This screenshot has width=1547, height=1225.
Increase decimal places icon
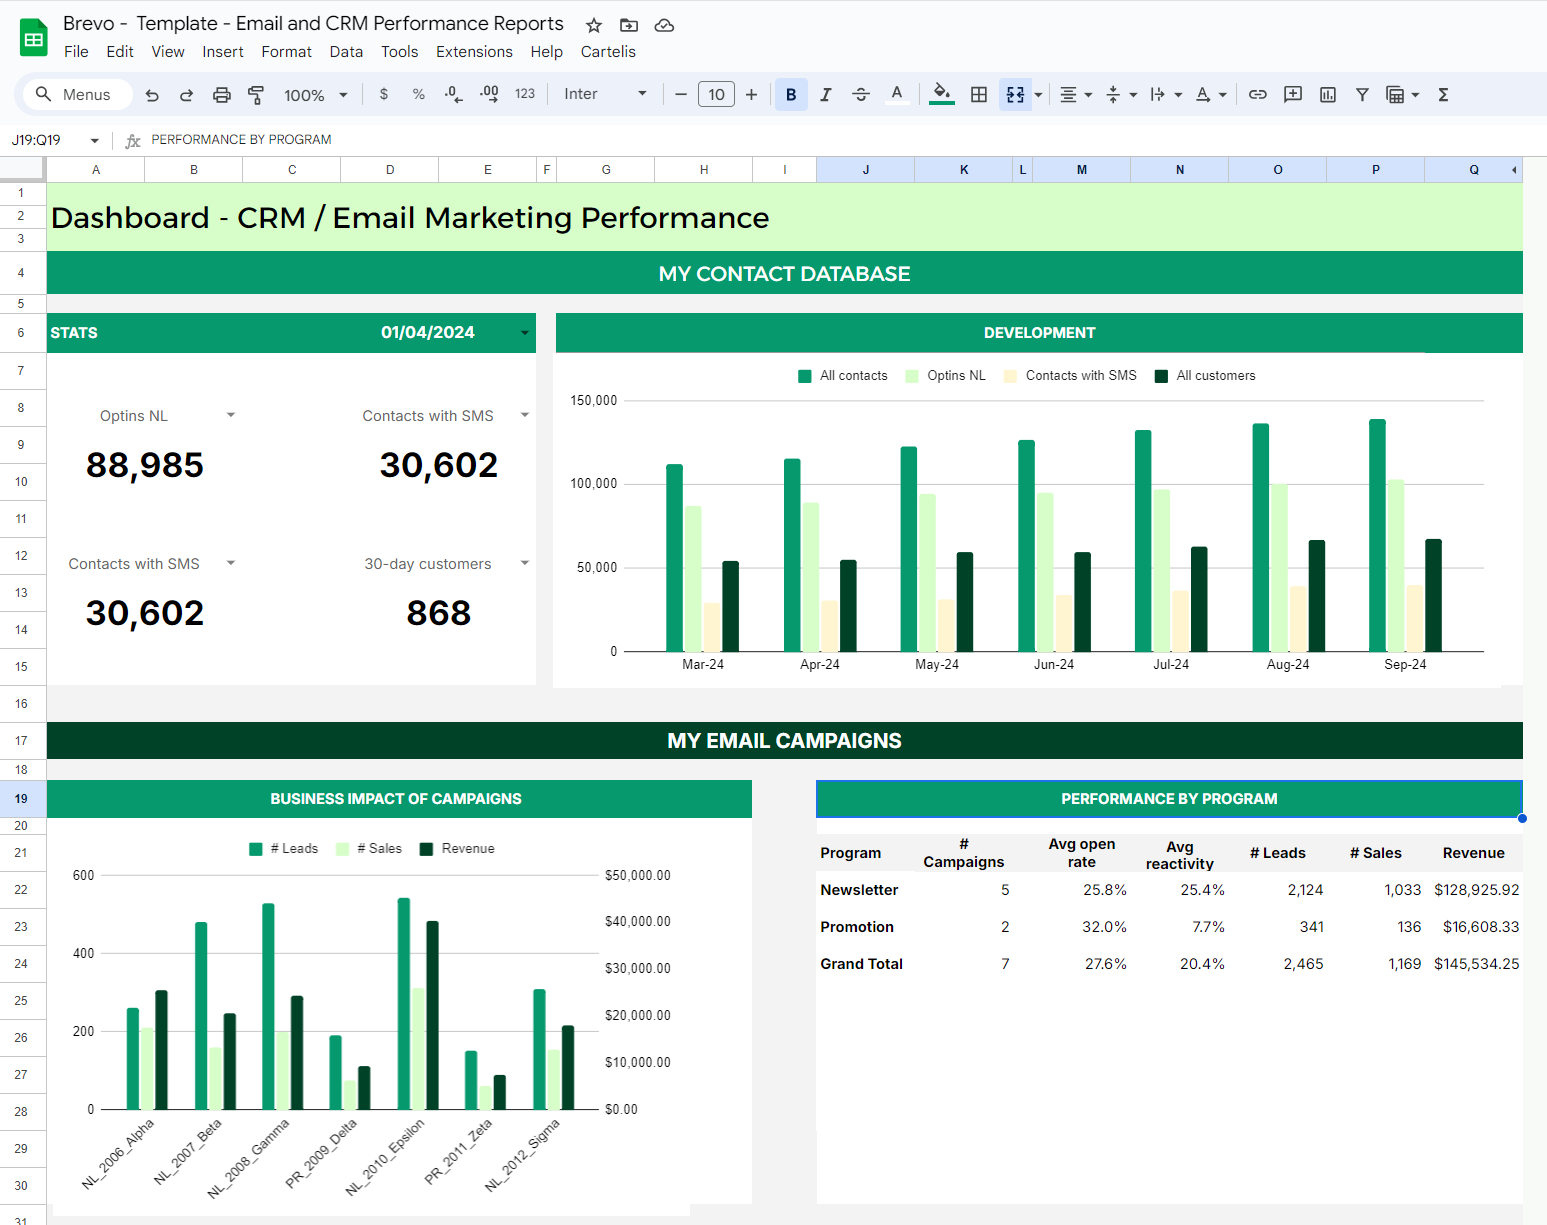[x=489, y=94]
